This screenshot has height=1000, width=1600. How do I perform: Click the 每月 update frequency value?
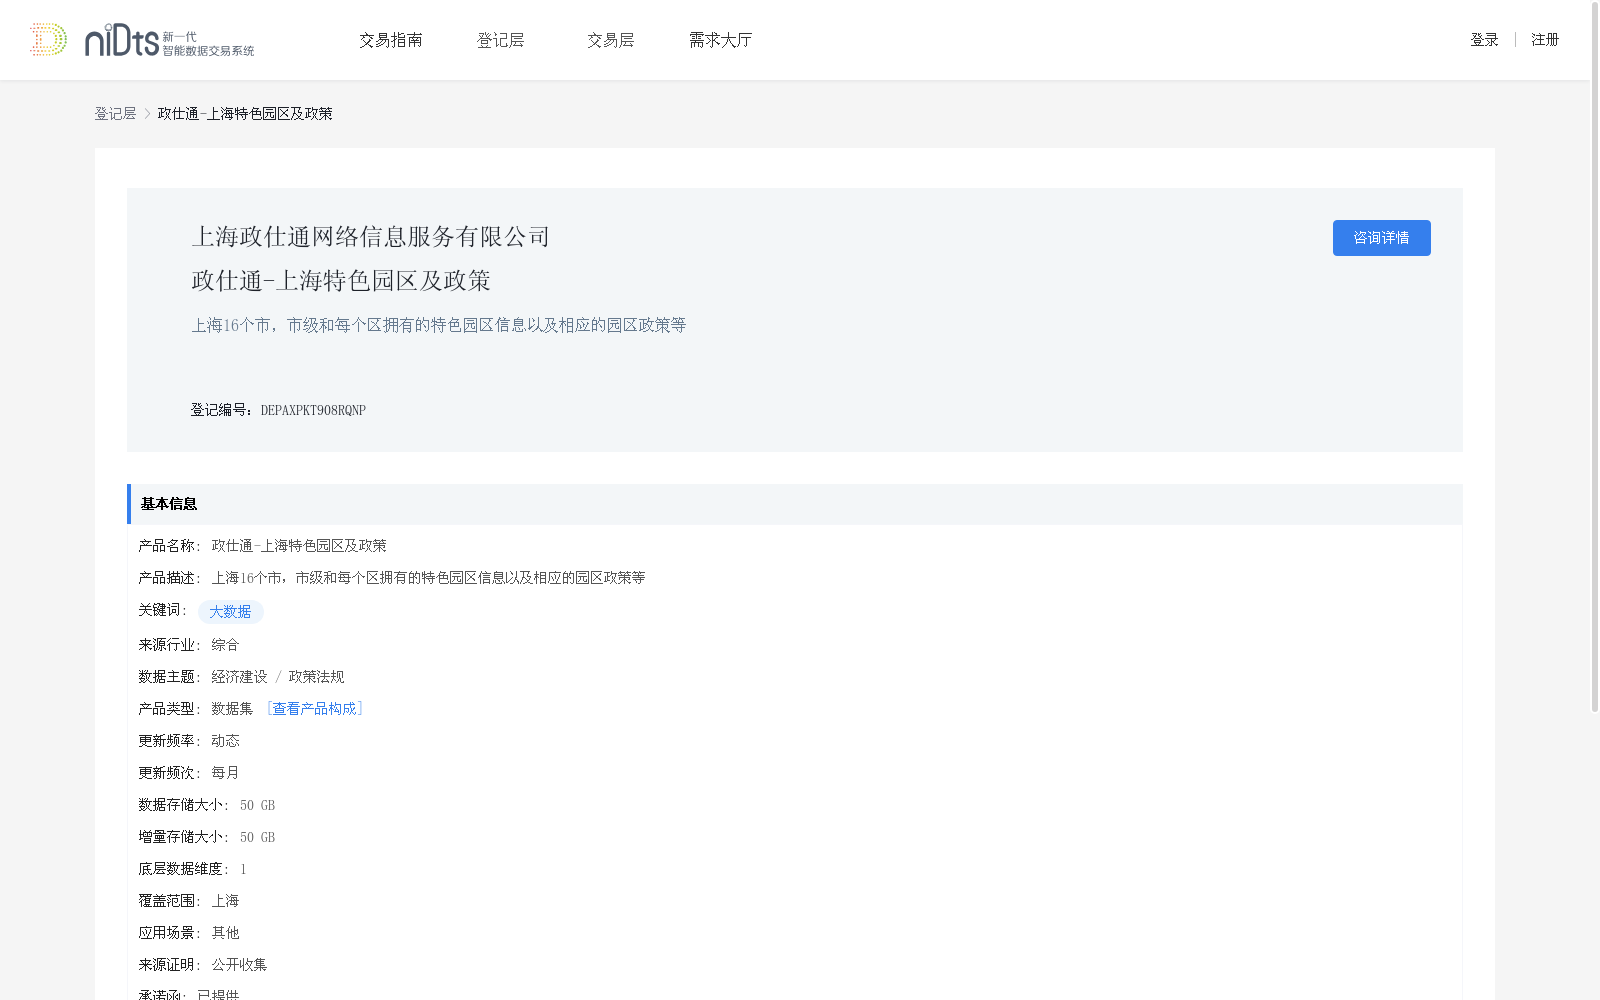(225, 773)
